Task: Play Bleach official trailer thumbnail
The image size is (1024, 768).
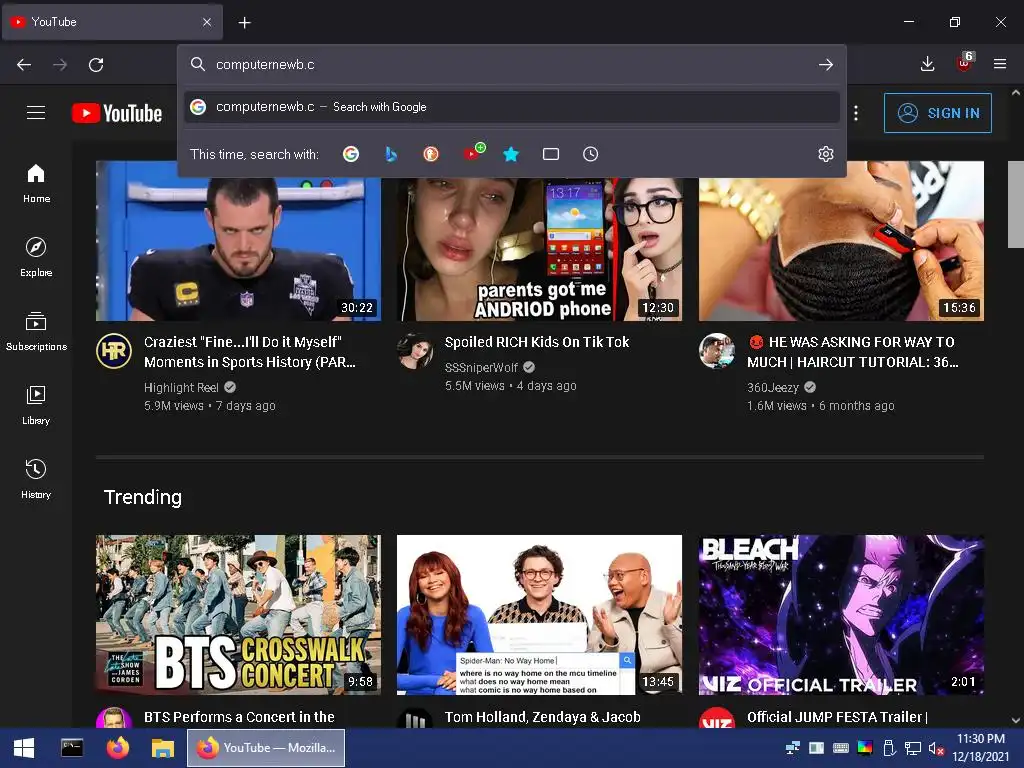Action: pos(841,615)
